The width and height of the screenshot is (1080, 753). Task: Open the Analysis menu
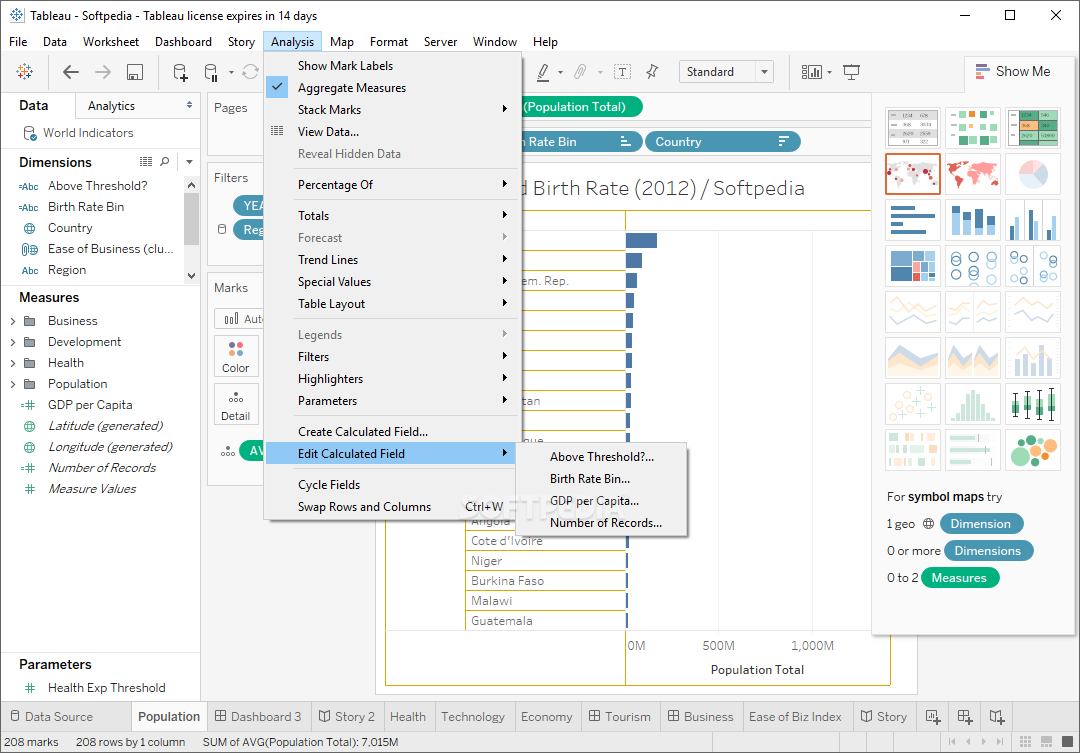[x=292, y=42]
